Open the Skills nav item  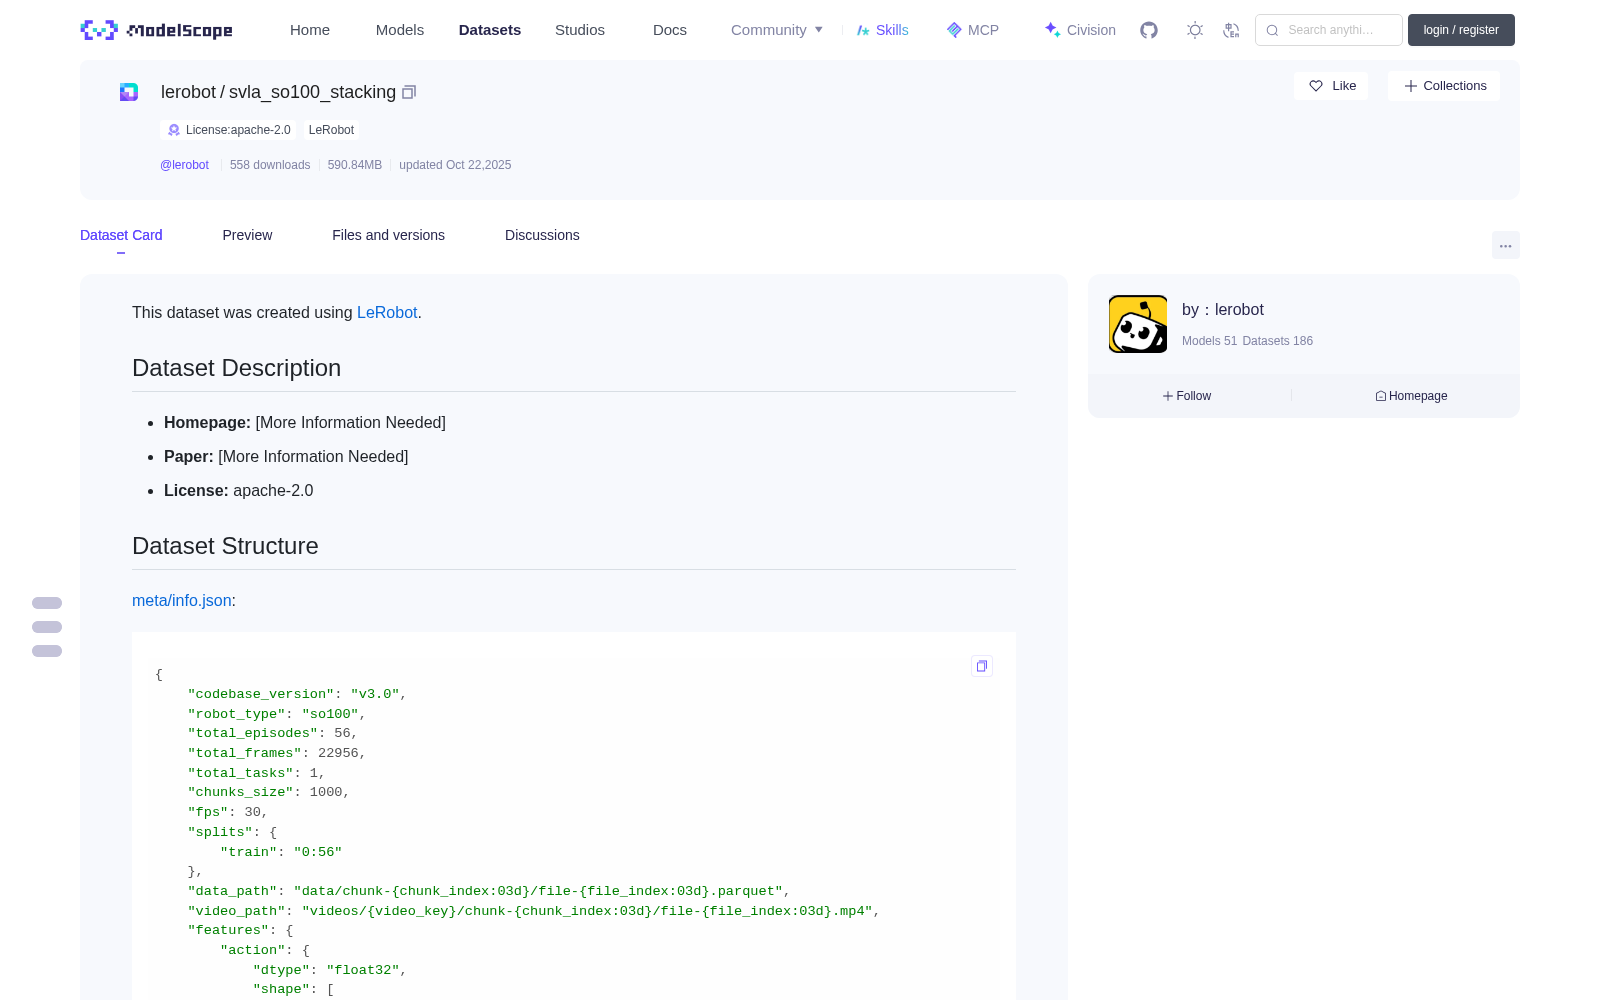(x=882, y=30)
